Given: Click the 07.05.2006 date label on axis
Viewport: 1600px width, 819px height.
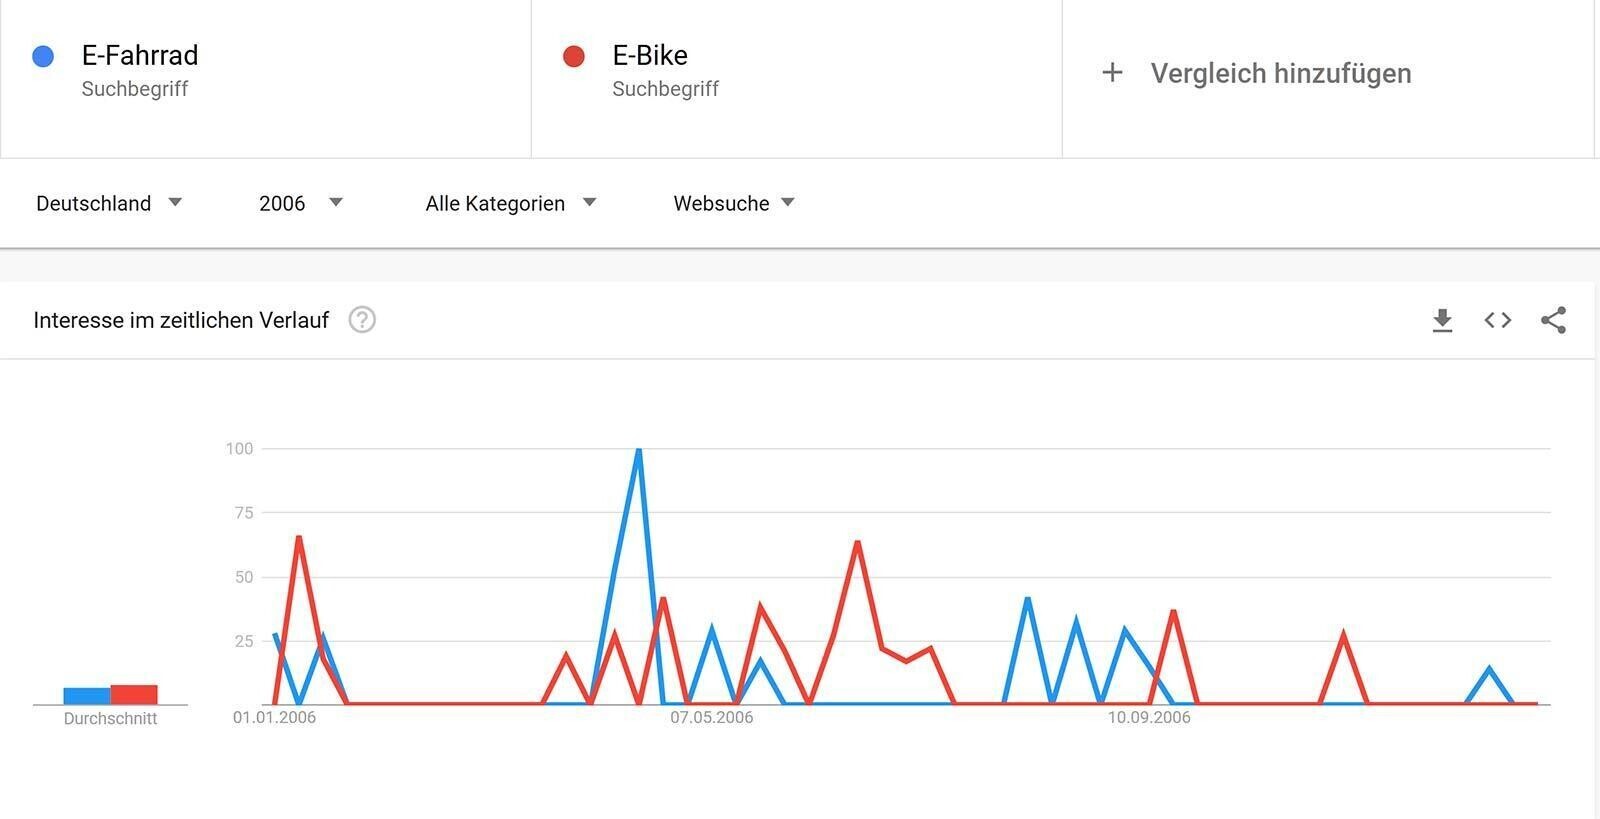Looking at the screenshot, I should coord(711,717).
